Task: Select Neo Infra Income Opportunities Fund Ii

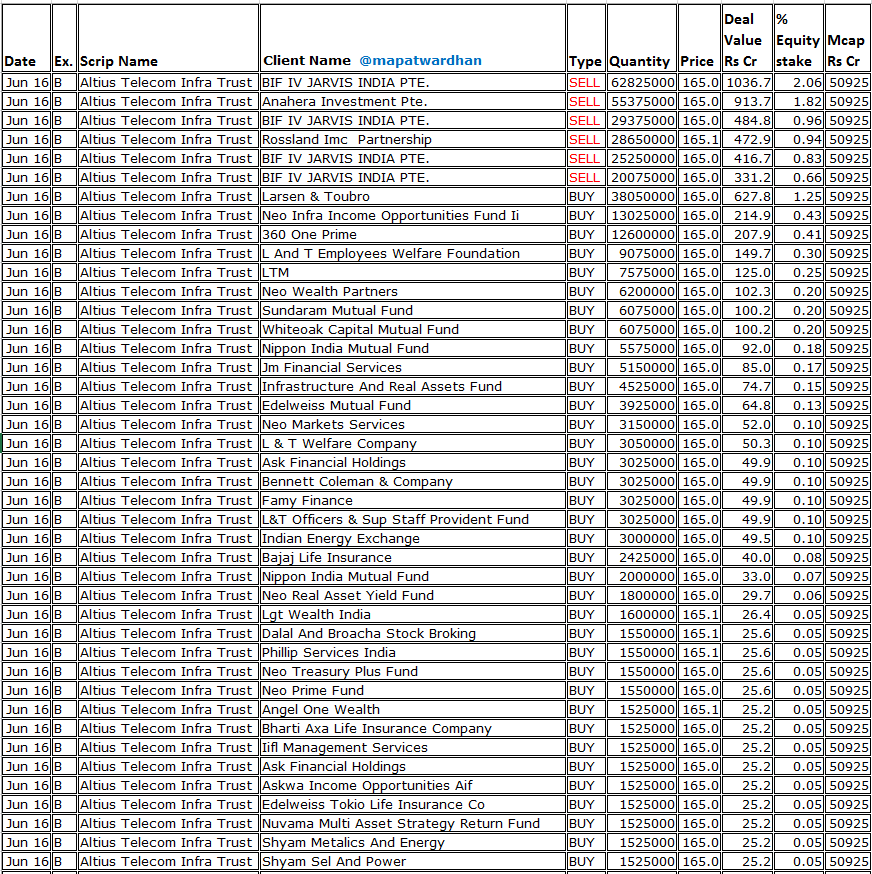Action: pos(413,215)
